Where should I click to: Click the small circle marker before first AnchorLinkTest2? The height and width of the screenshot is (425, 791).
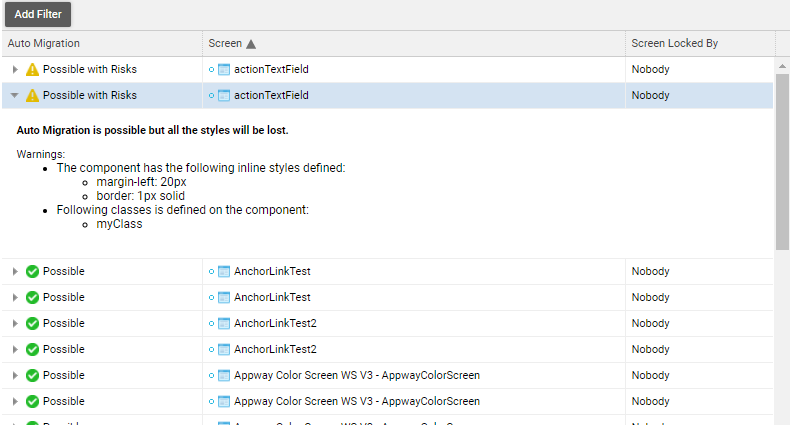pos(211,324)
